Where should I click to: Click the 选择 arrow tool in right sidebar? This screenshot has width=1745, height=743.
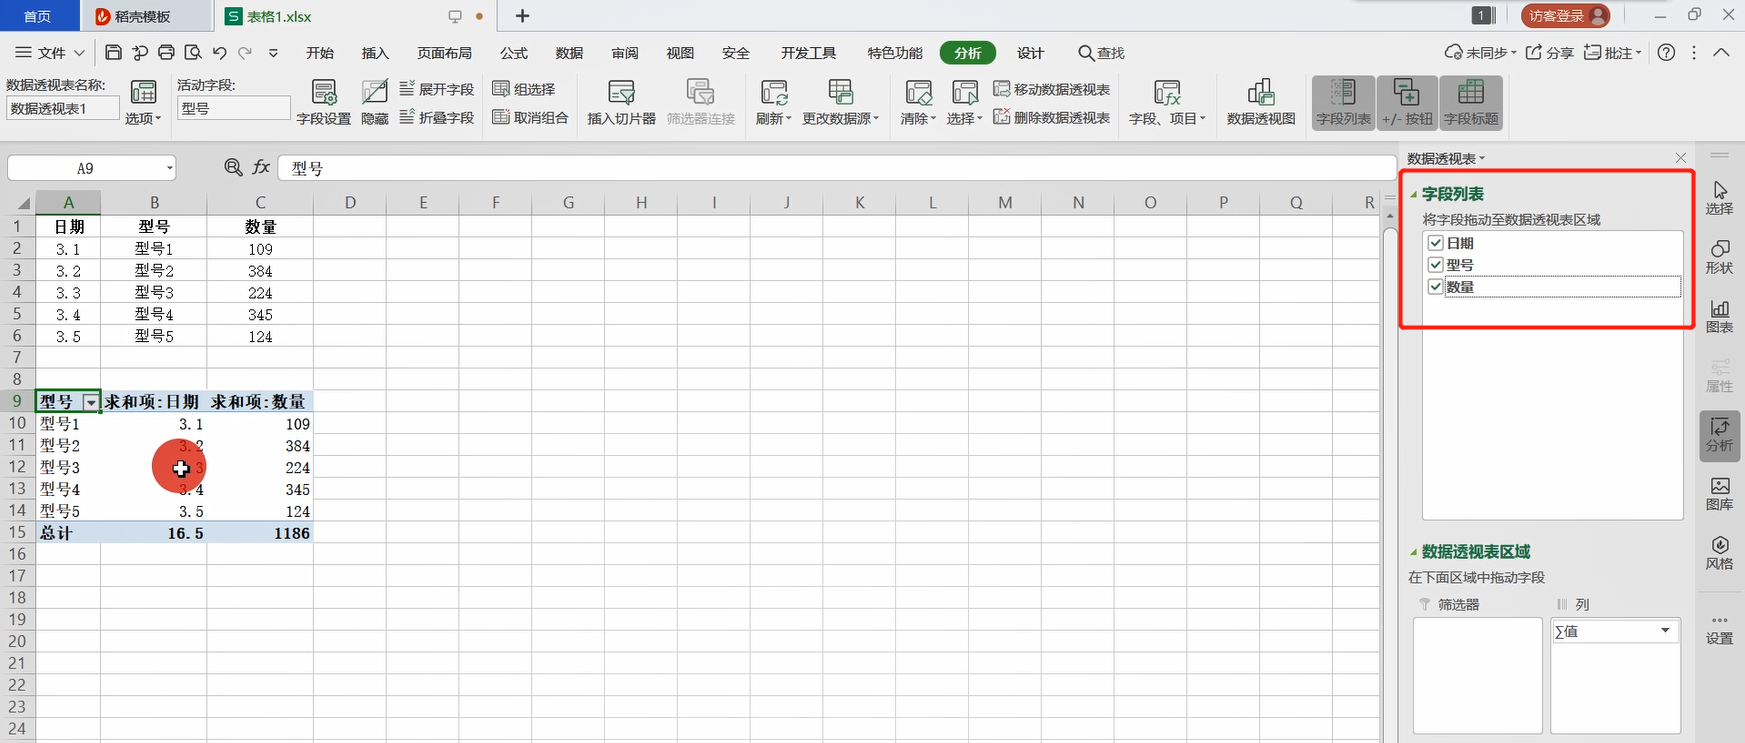pos(1719,198)
